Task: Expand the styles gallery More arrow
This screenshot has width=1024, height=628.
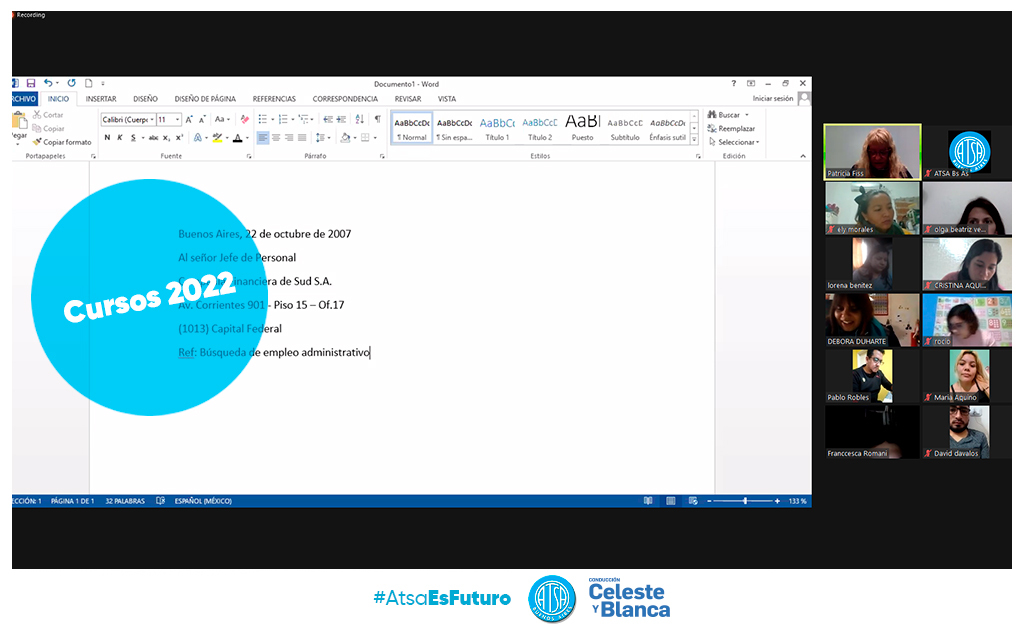Action: (x=694, y=139)
